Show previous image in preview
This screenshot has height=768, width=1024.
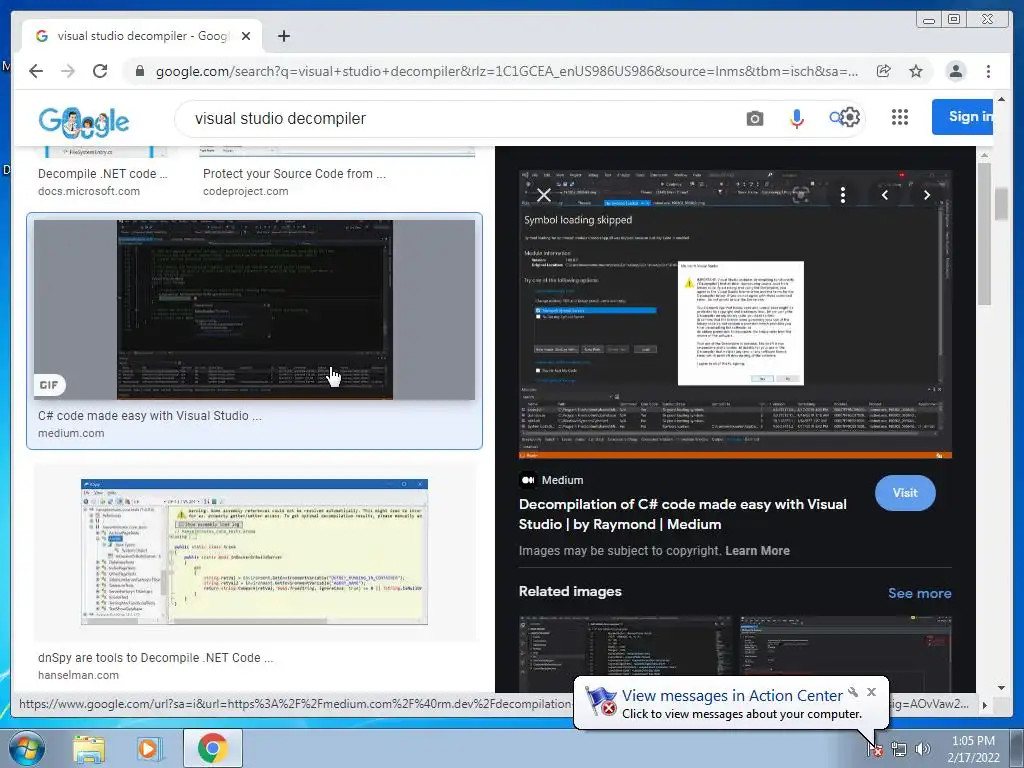coord(885,195)
